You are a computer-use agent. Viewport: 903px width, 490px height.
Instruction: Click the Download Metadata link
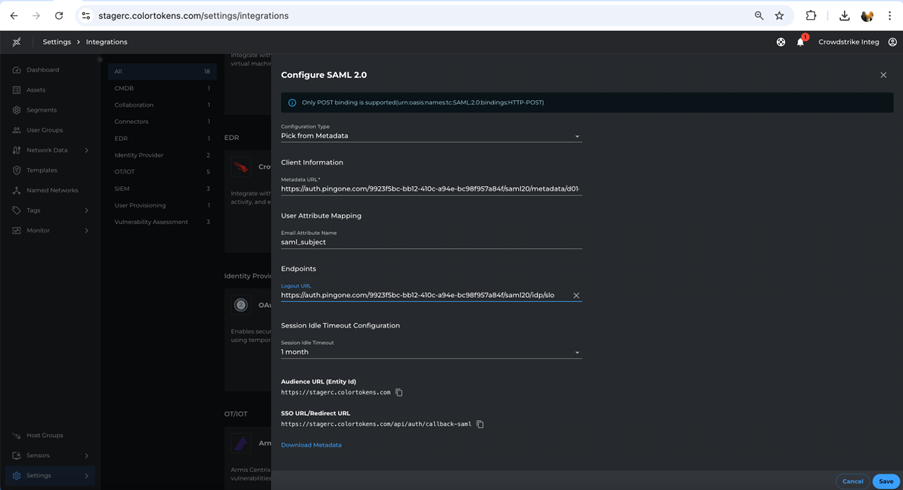(x=311, y=445)
